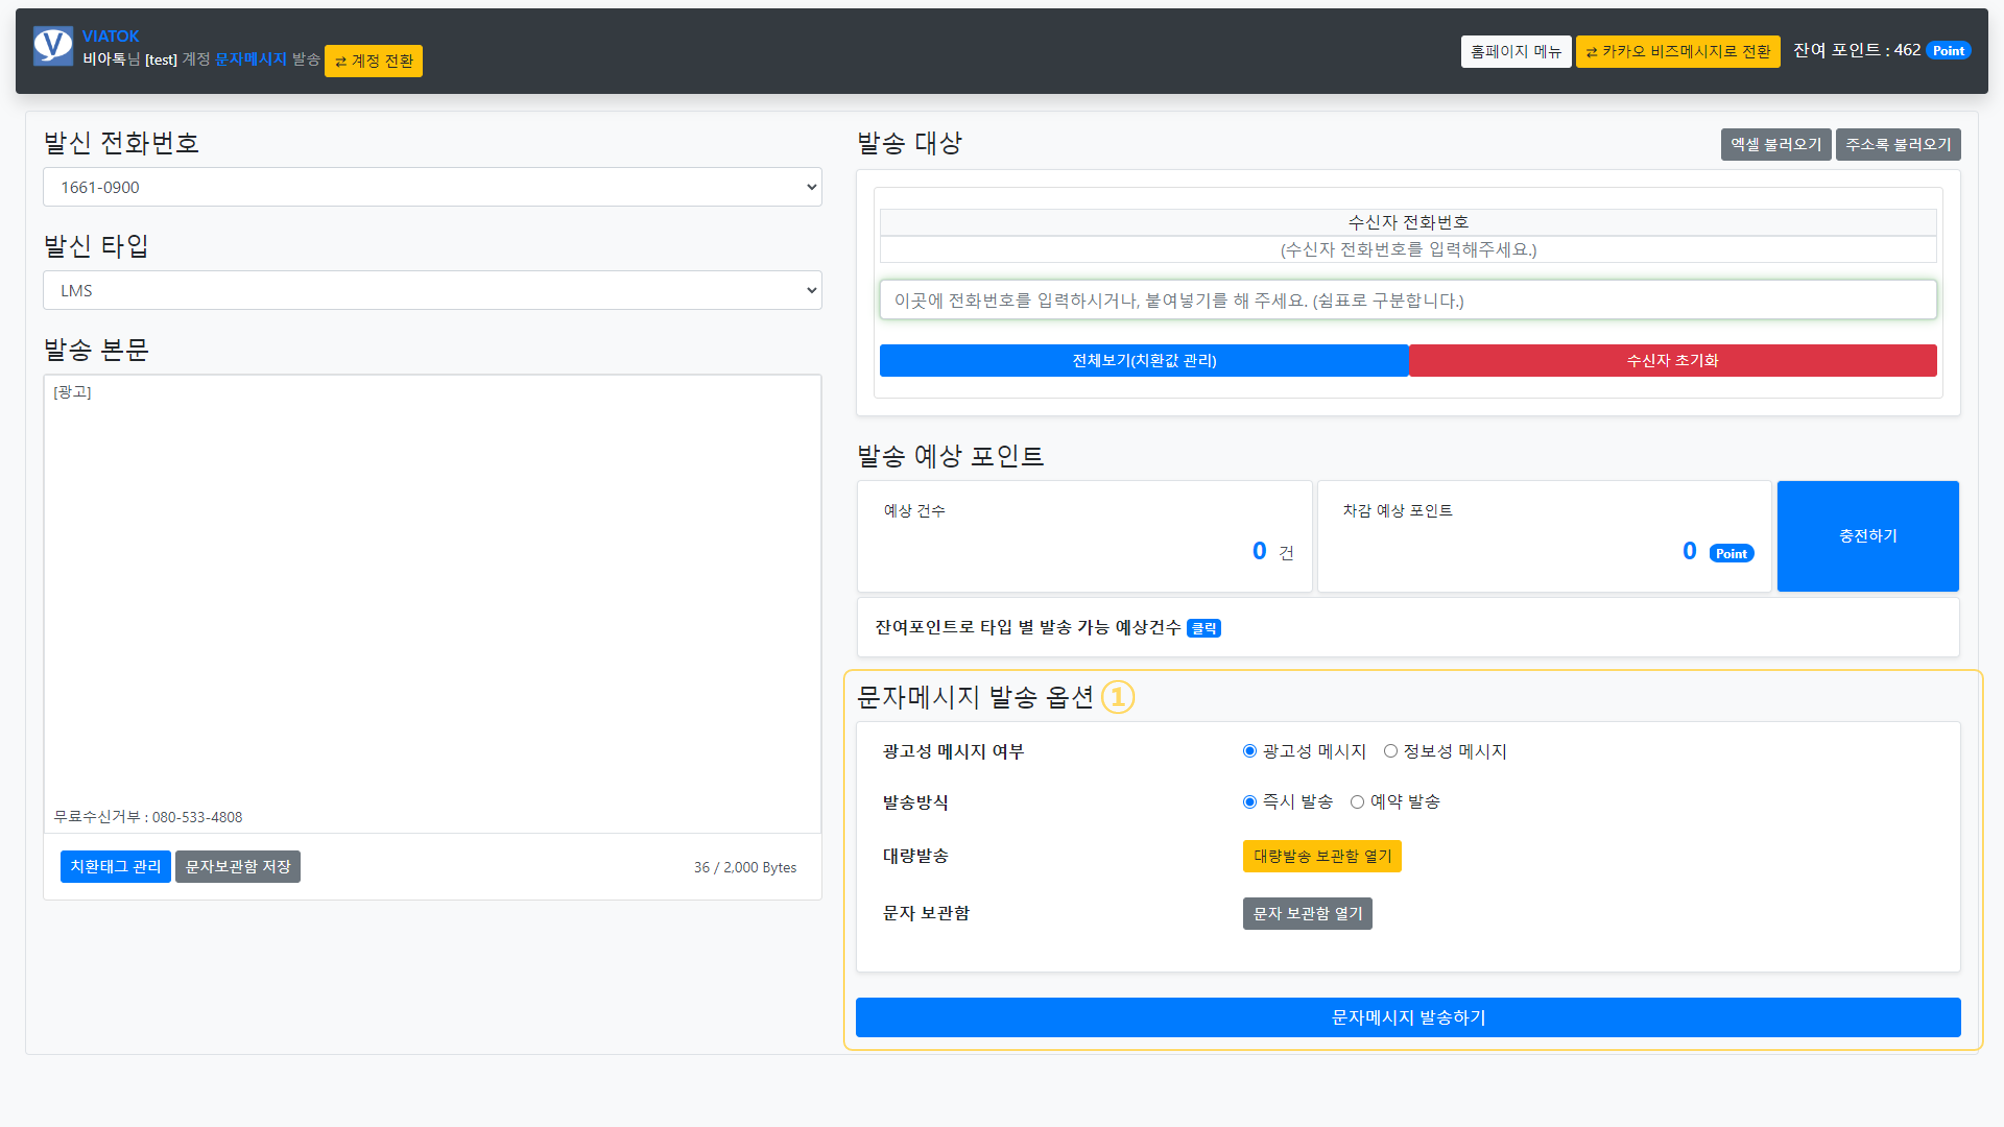Click the VIATOK logo icon
This screenshot has height=1127, width=2004.
(x=53, y=46)
